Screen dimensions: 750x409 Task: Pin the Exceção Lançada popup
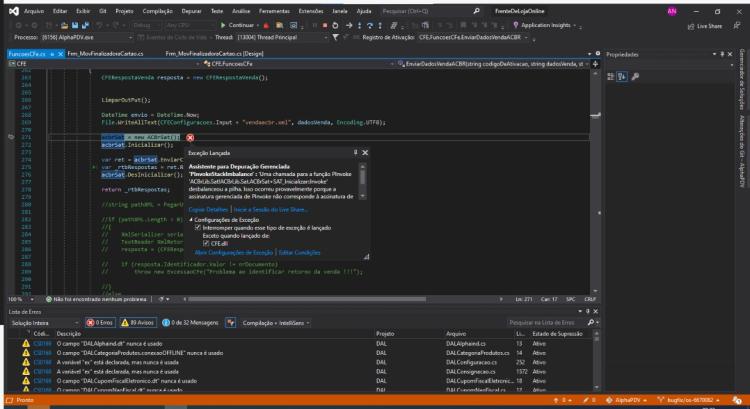pos(355,152)
